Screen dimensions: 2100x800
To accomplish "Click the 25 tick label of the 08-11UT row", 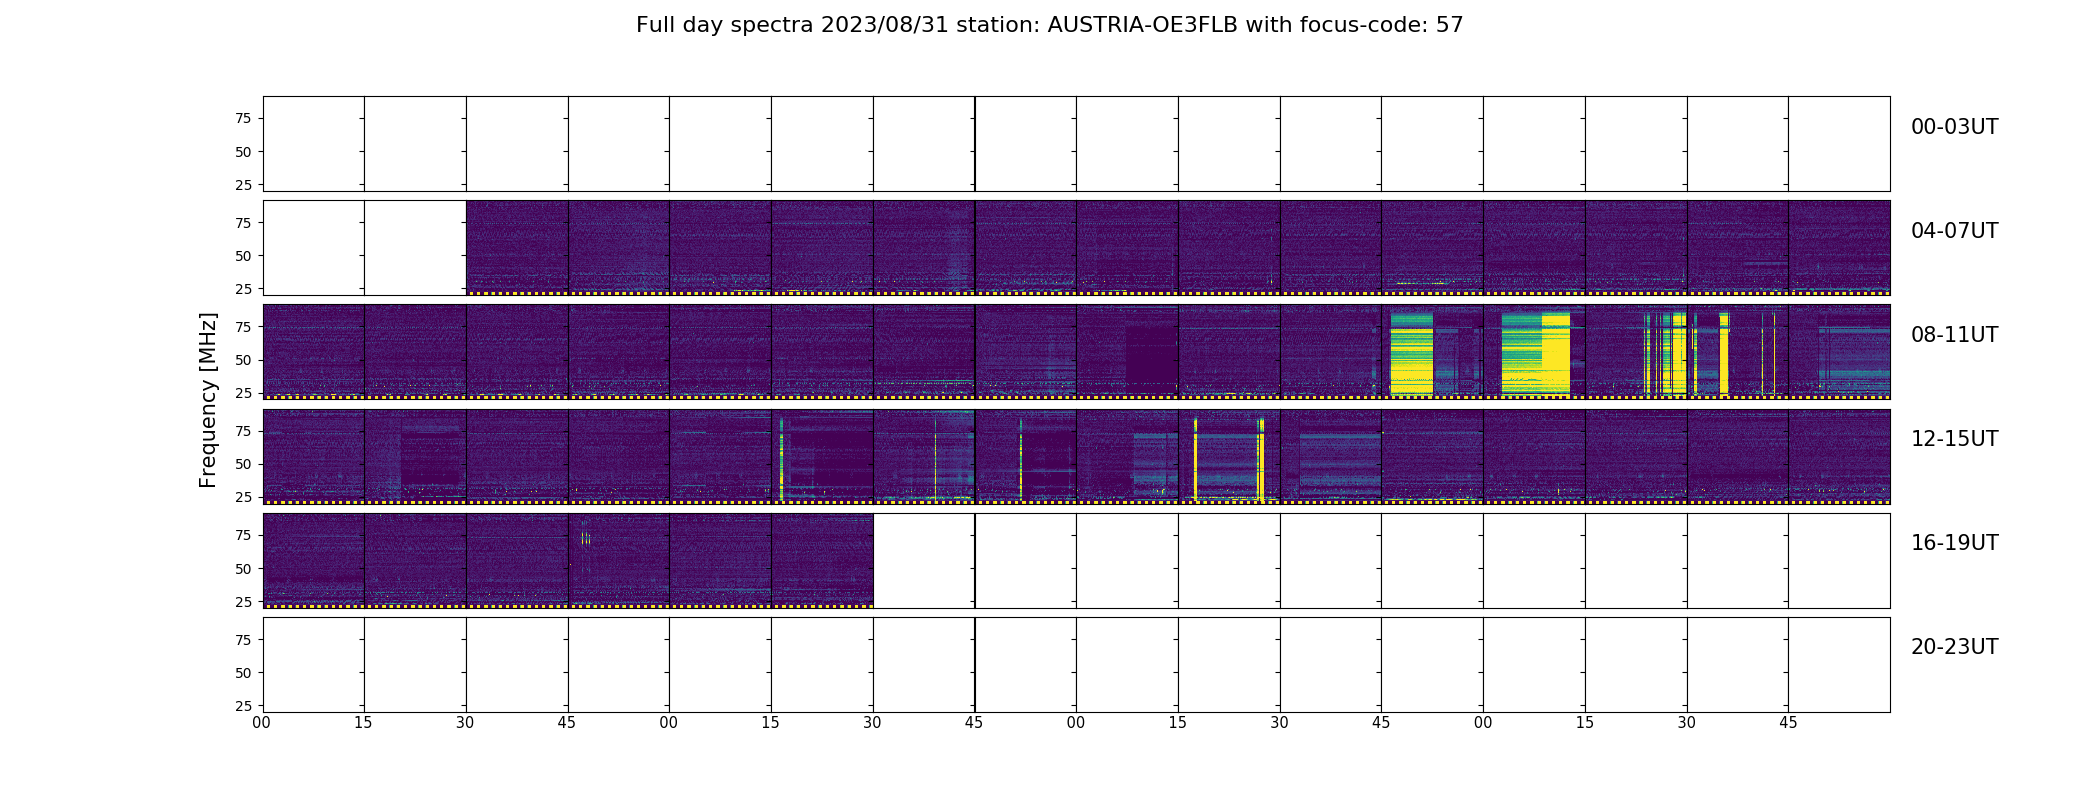I will (x=243, y=393).
